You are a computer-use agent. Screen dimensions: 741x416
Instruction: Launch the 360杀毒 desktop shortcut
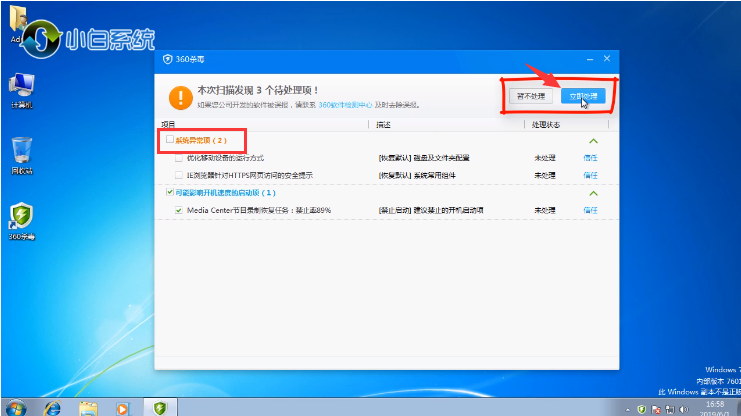tap(21, 221)
